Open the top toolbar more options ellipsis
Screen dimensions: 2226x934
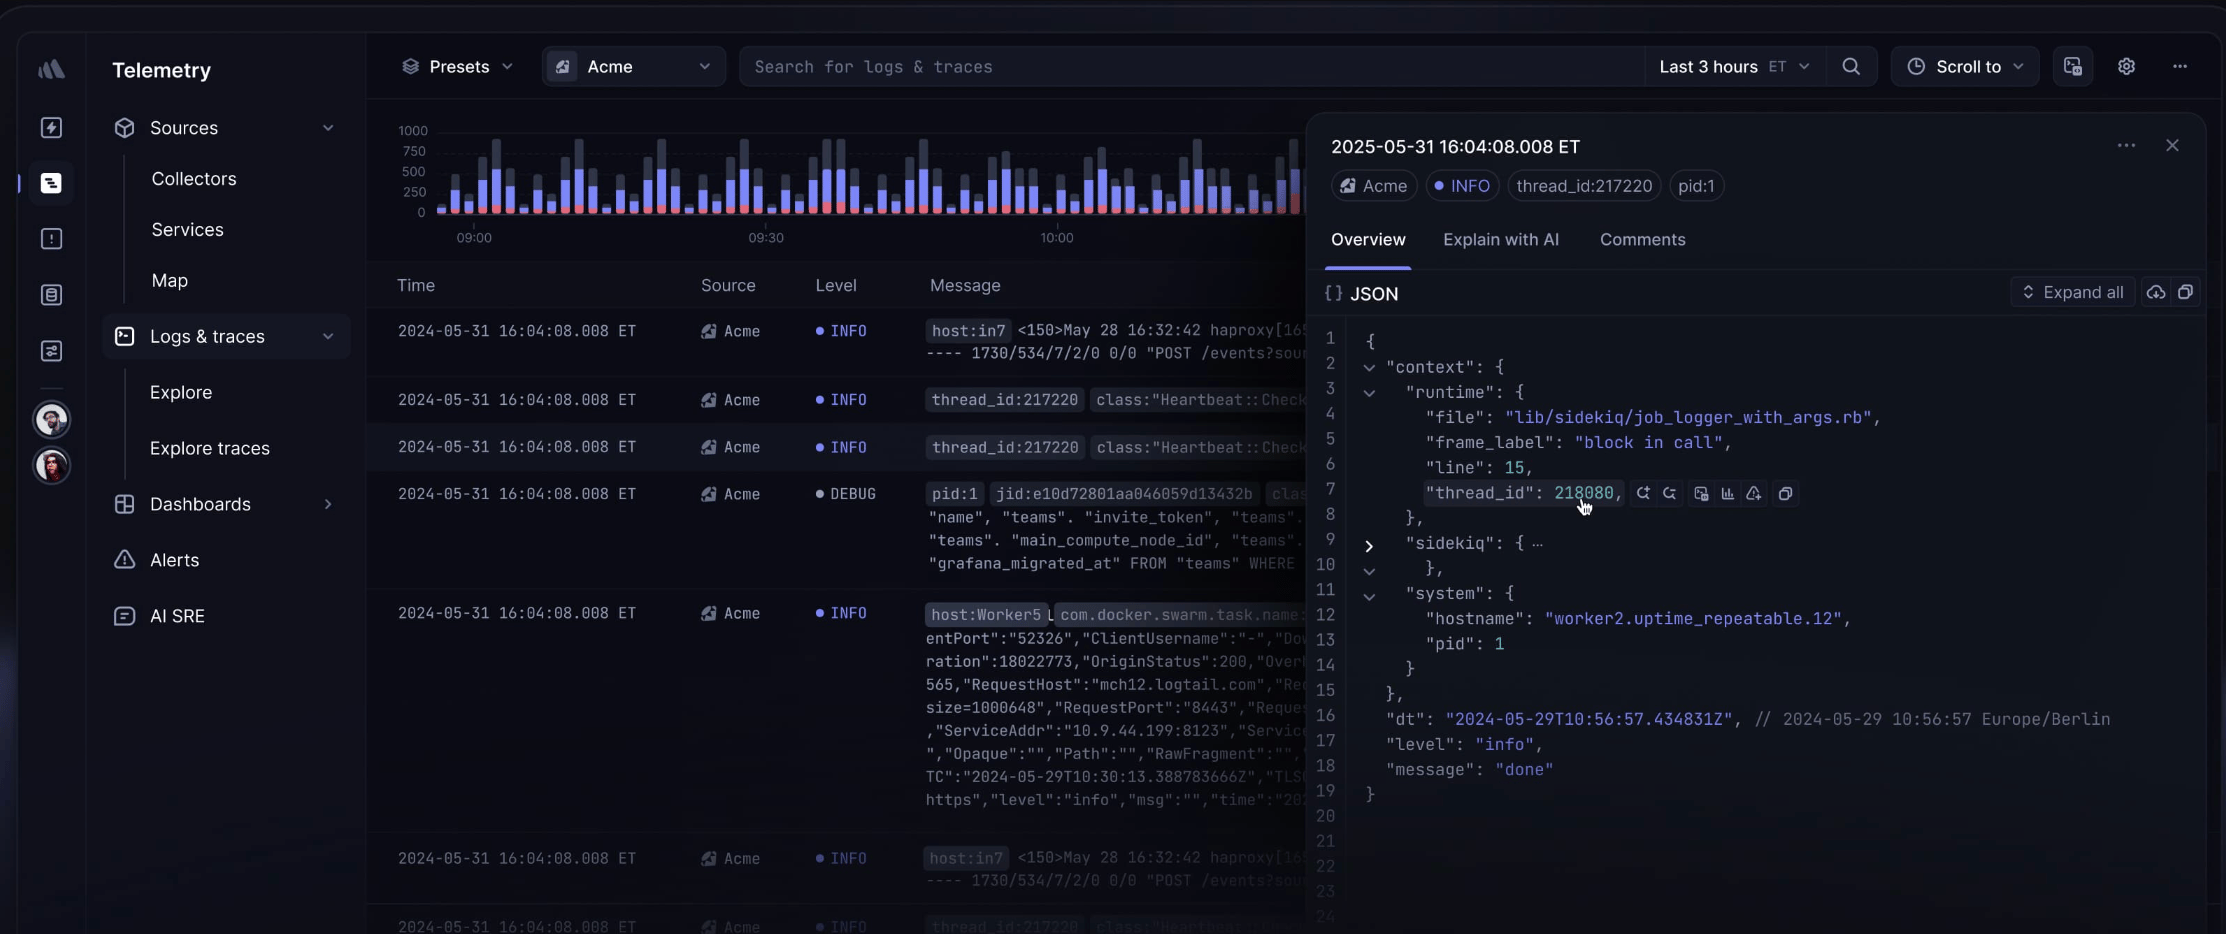(2180, 67)
